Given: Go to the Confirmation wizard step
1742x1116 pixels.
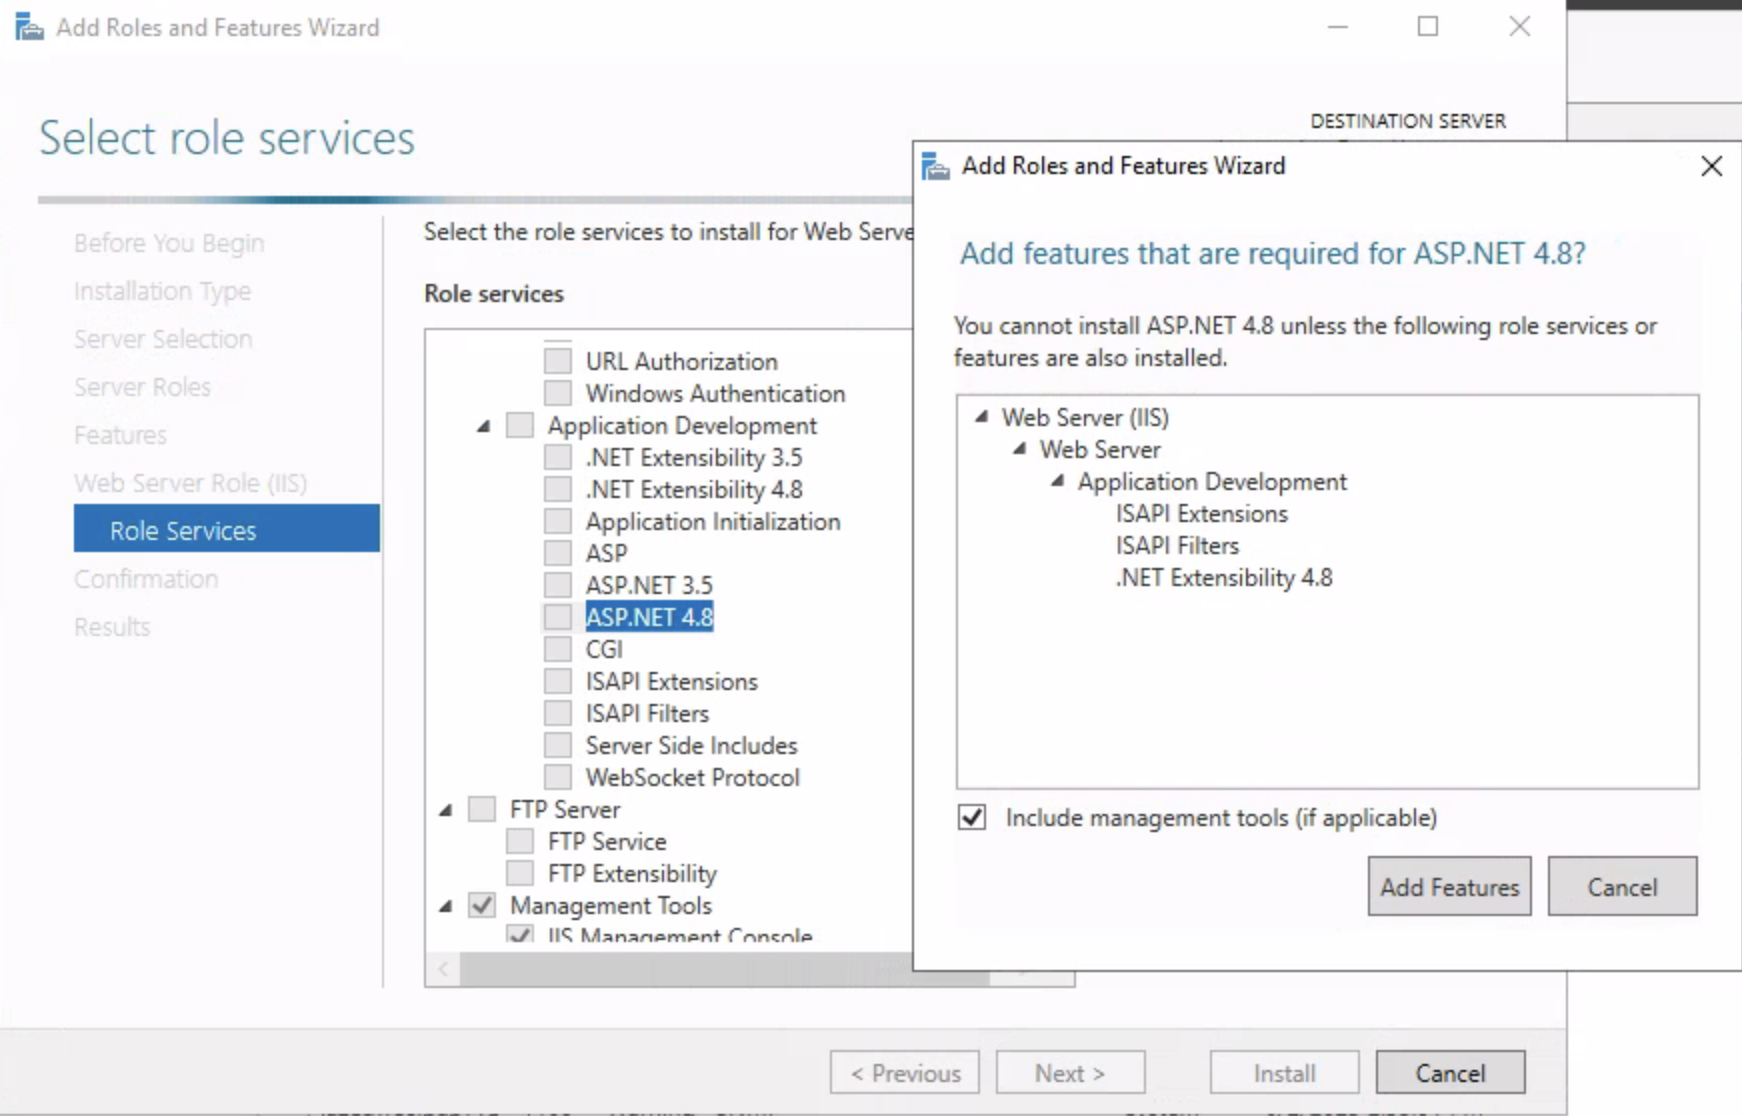Looking at the screenshot, I should pos(146,579).
